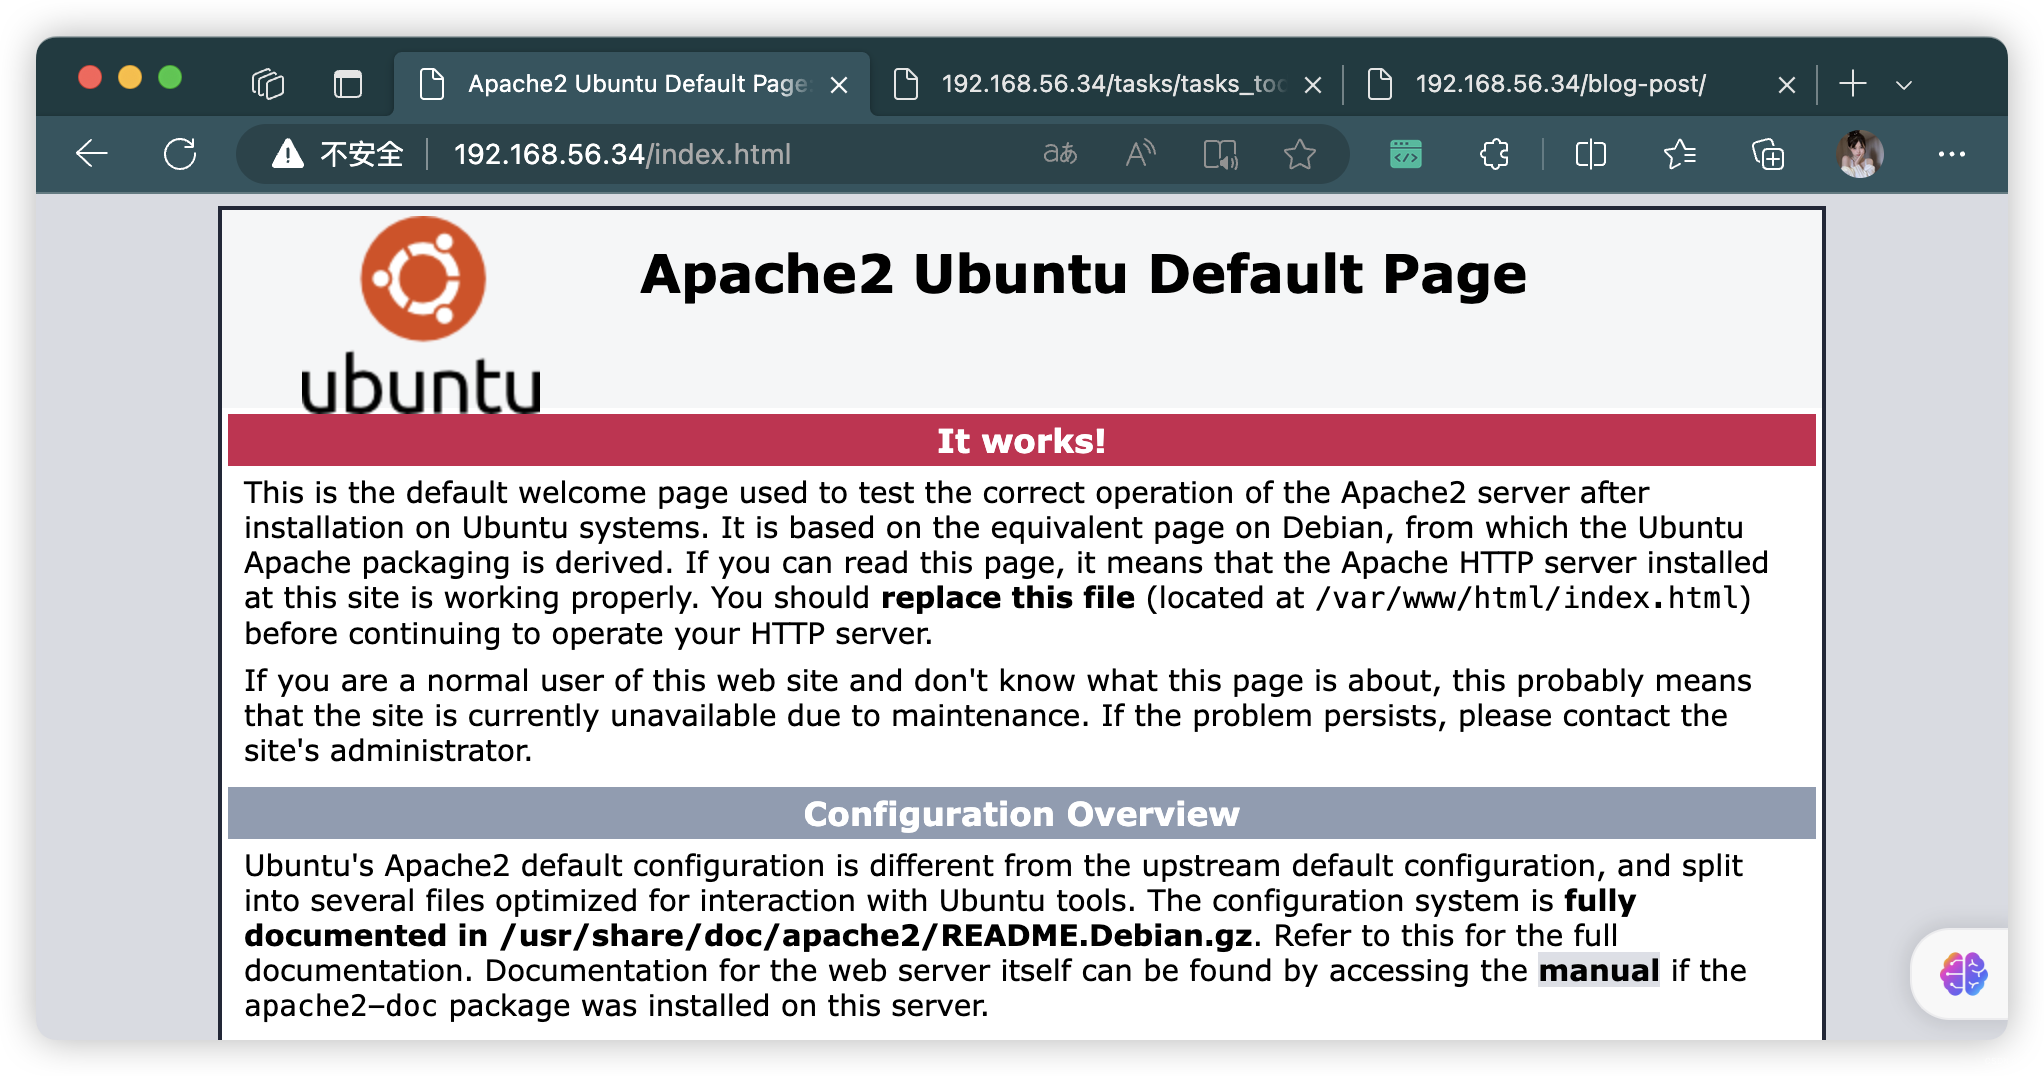Click the '/var/www/html/index.html' path text
Screen dimensions: 2044x1076
1527,598
